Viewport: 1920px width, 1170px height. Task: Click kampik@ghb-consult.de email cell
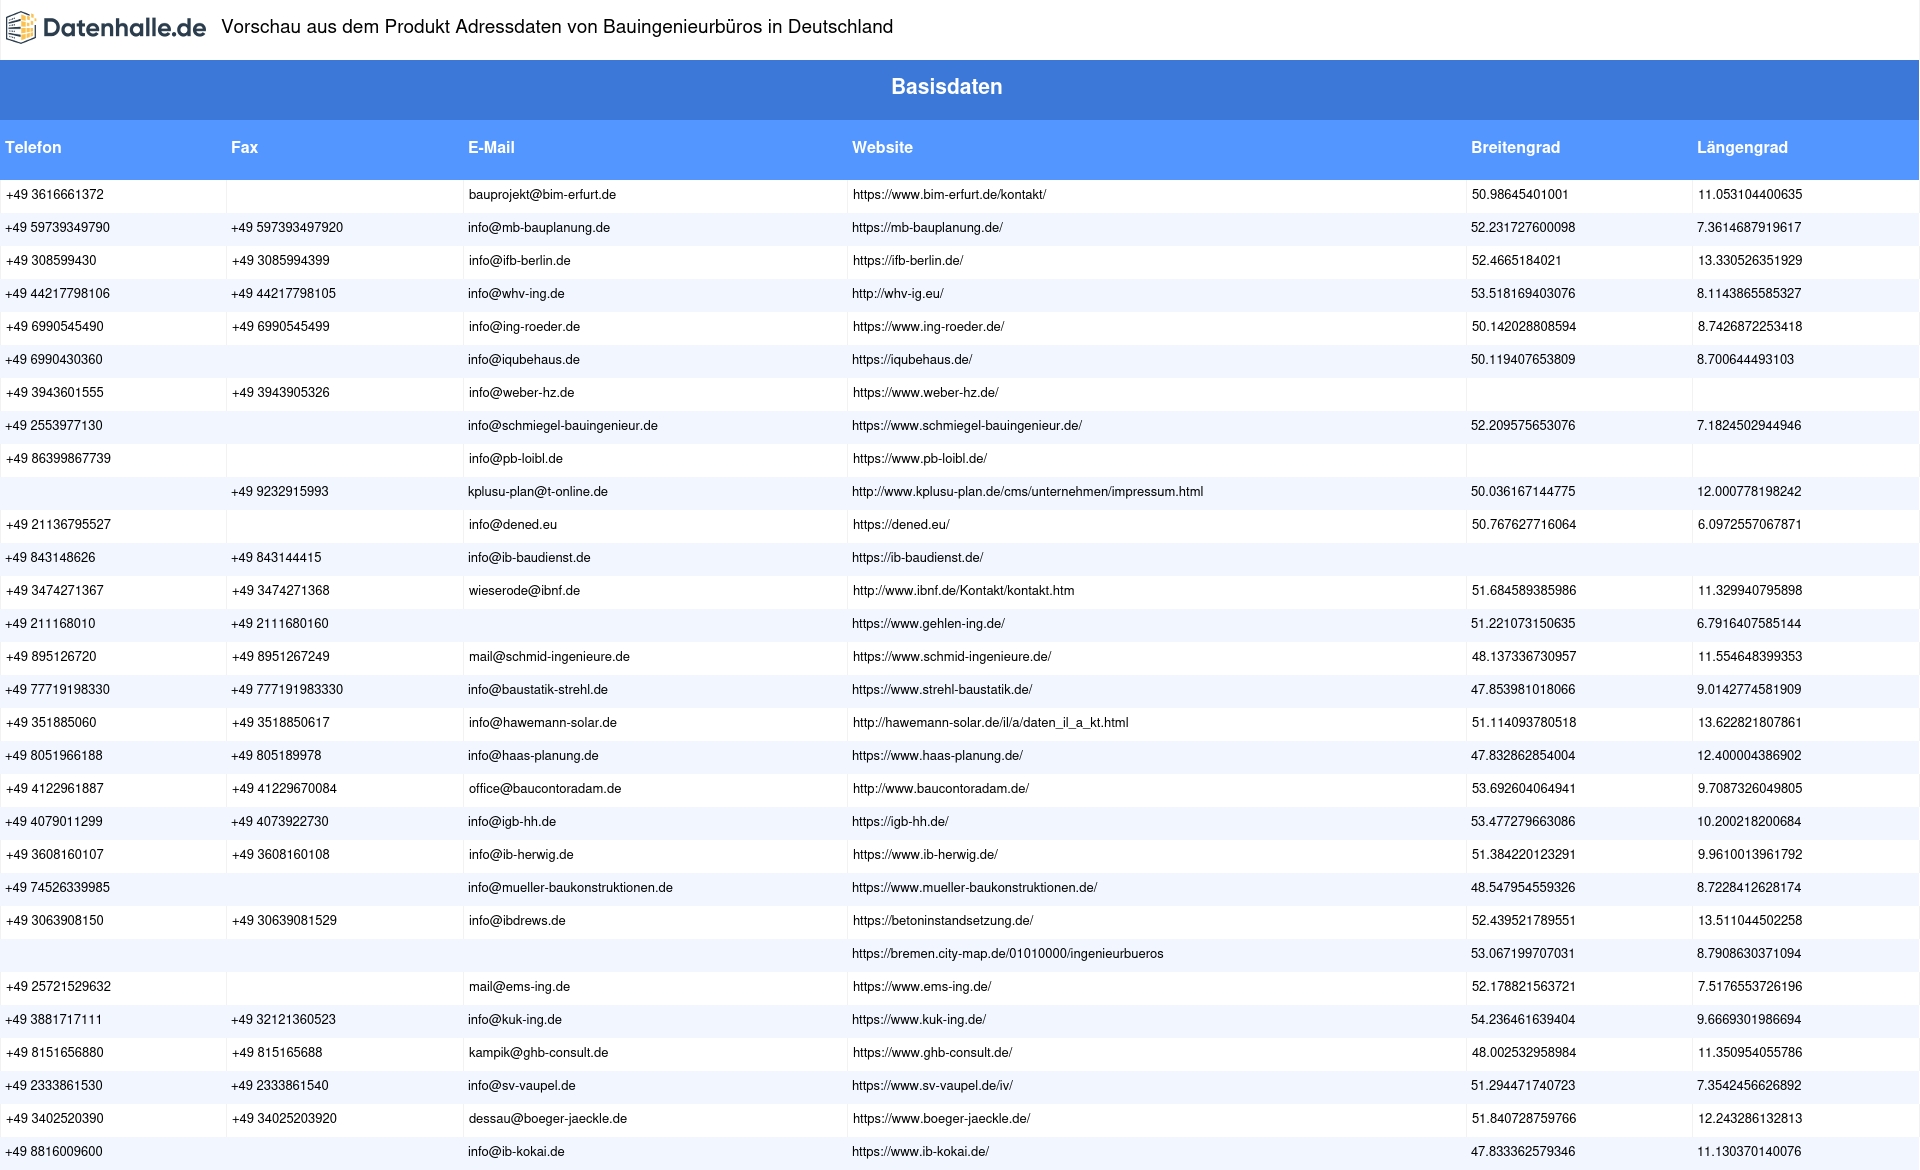point(538,1053)
